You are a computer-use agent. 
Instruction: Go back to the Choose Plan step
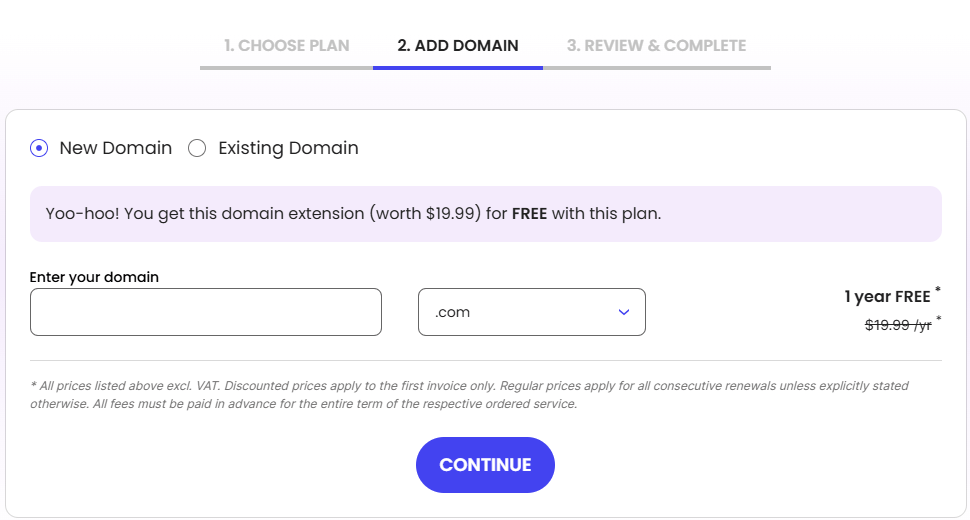286,45
